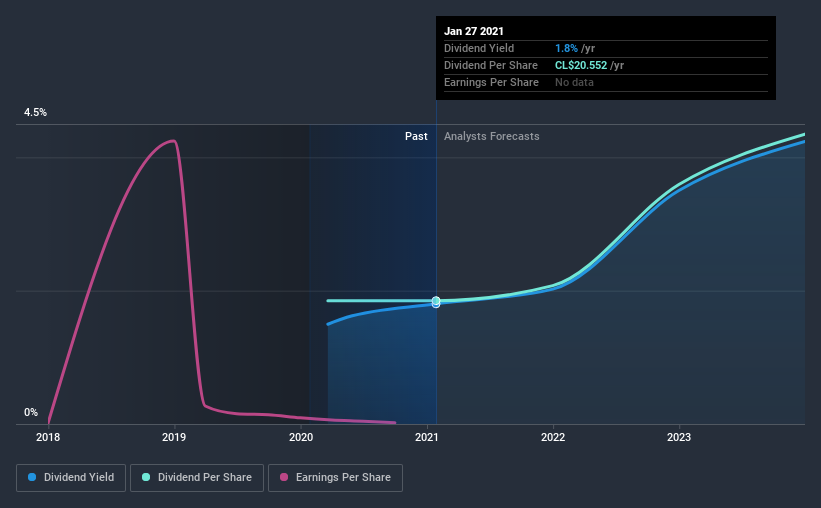821x508 pixels.
Task: Click the Past section label
Action: click(x=416, y=136)
